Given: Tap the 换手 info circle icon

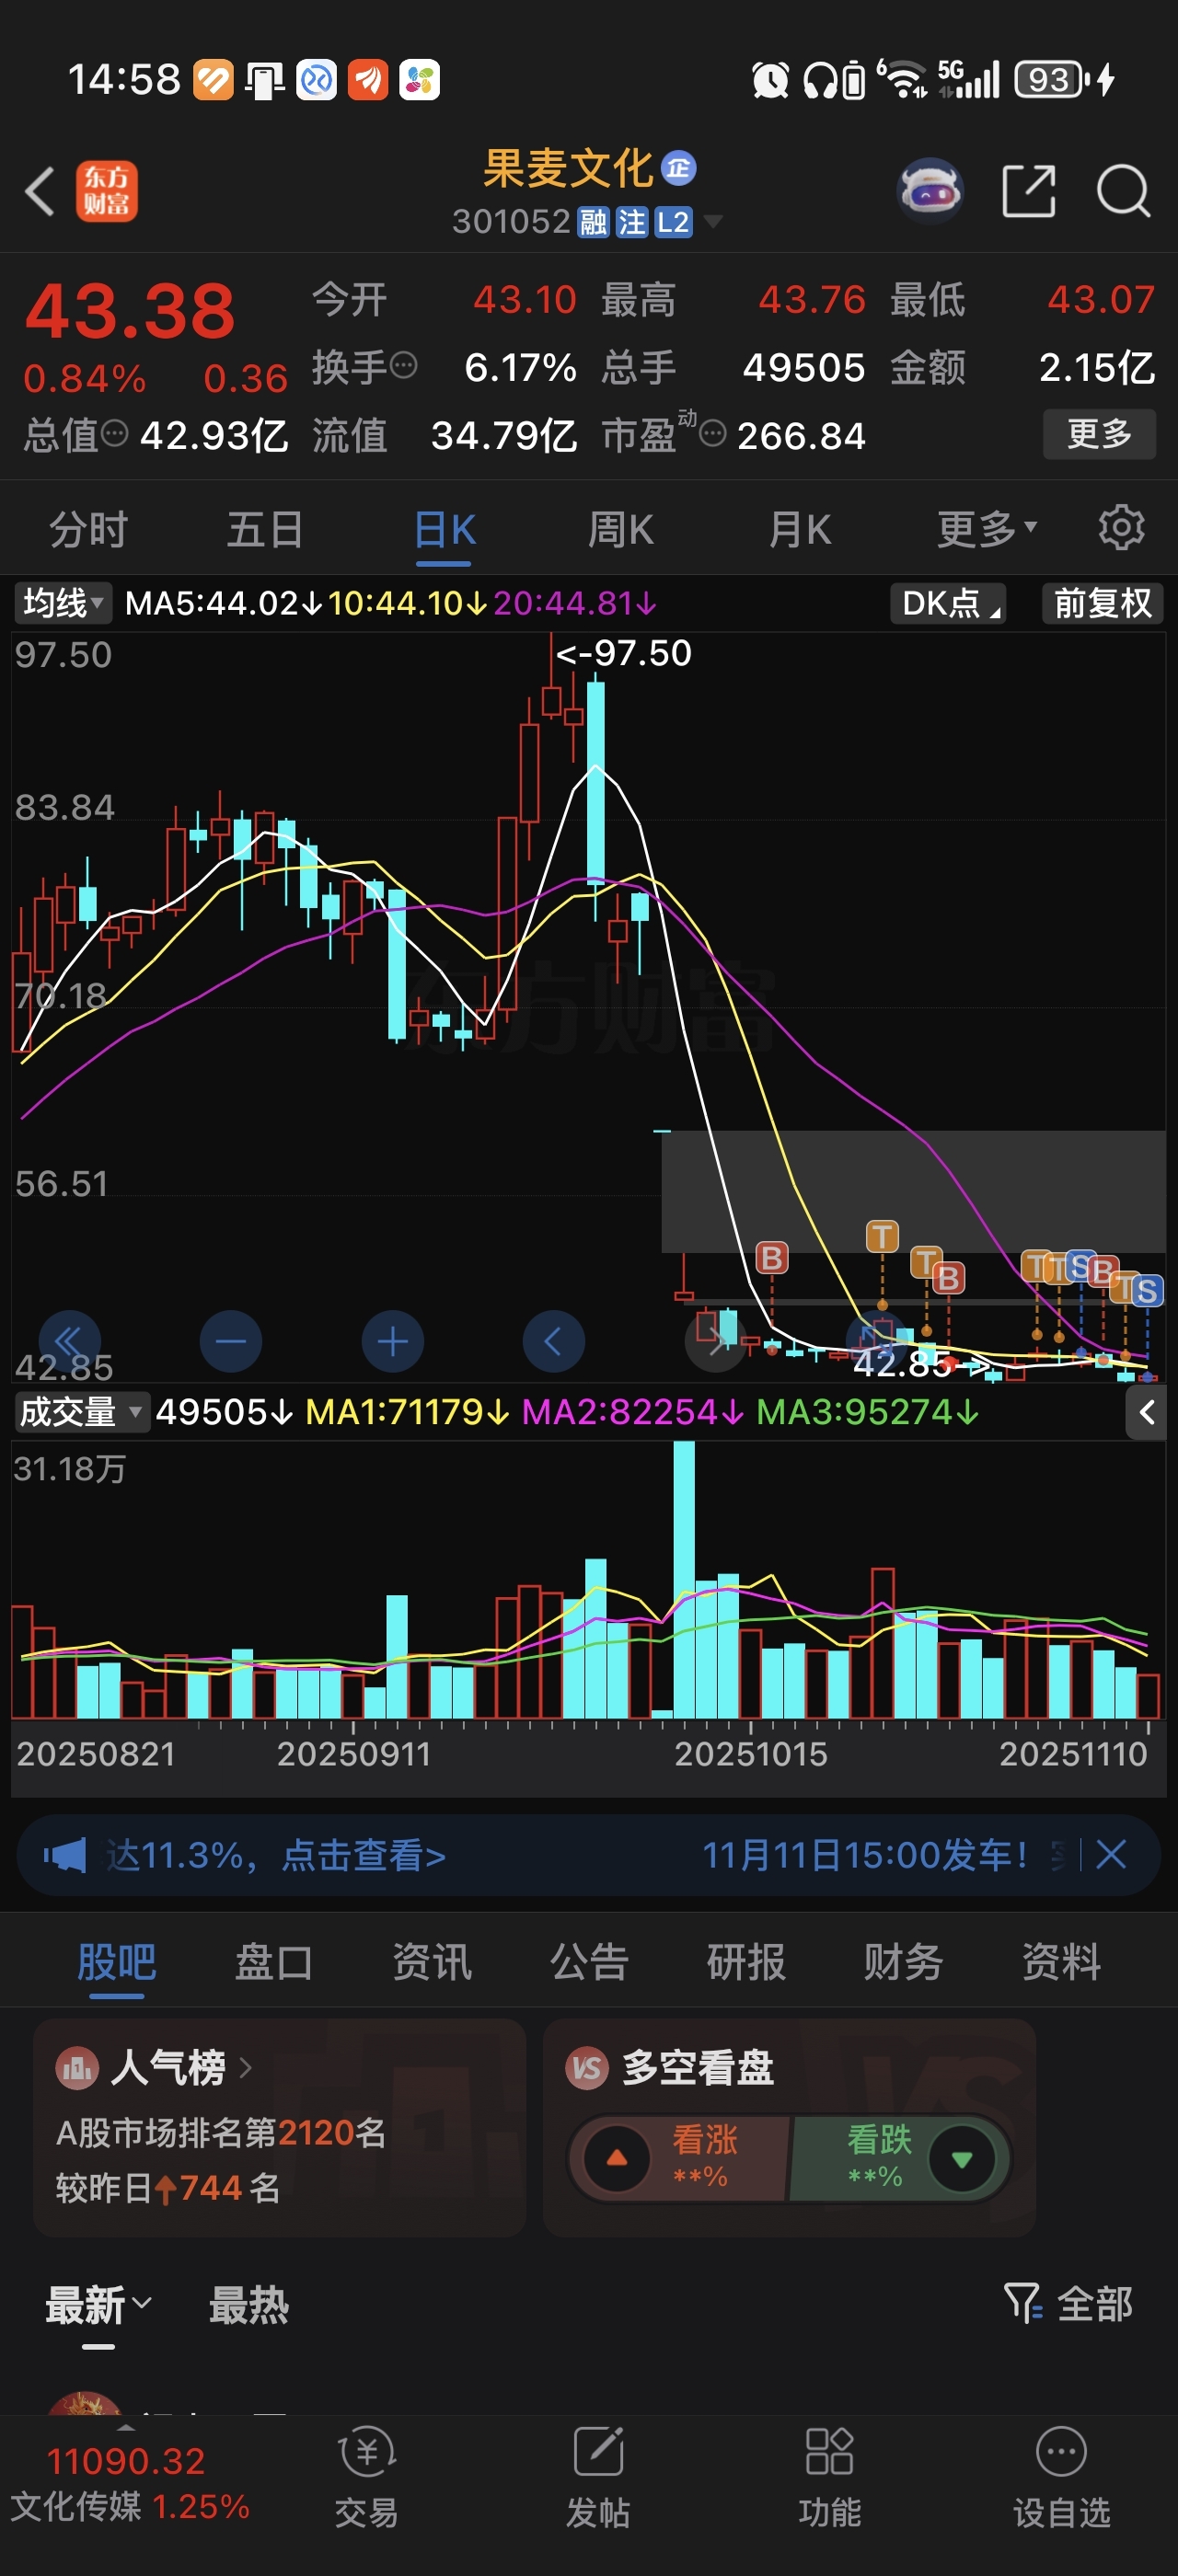Looking at the screenshot, I should click(x=404, y=365).
